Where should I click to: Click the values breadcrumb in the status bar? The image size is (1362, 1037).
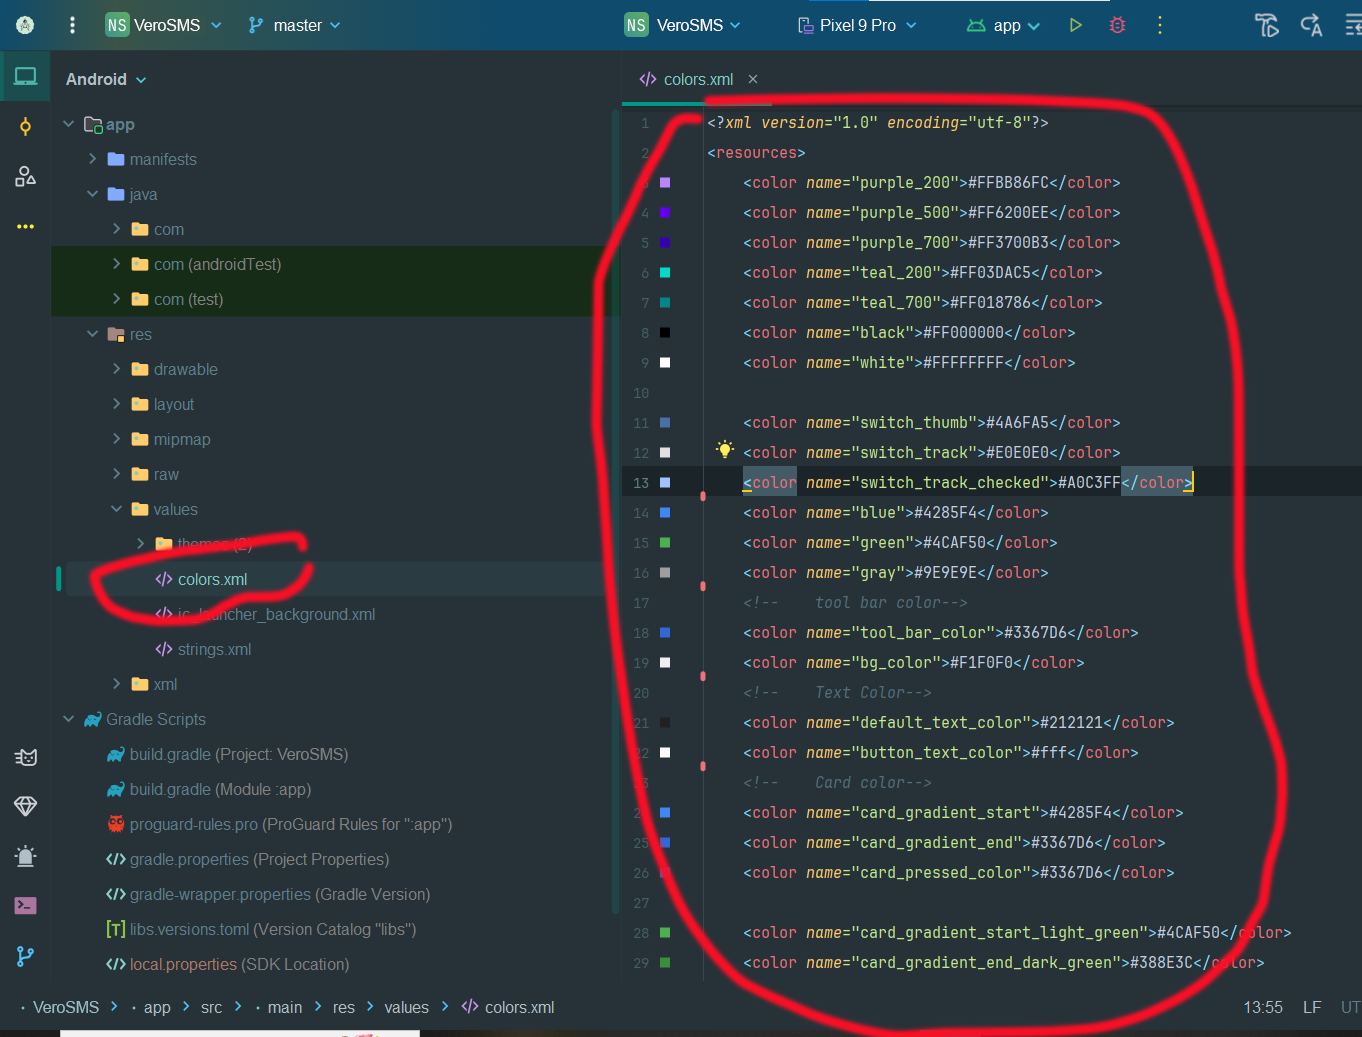(406, 1007)
